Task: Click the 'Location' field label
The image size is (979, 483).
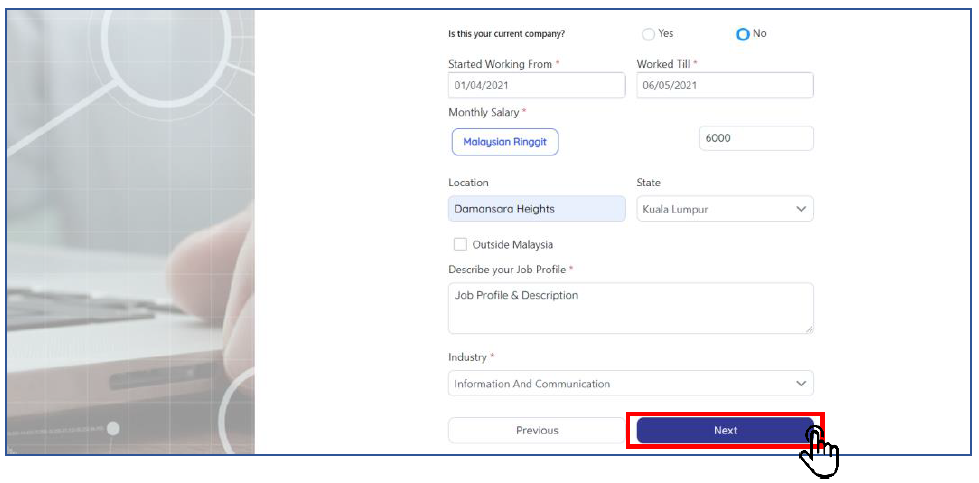Action: coord(468,182)
